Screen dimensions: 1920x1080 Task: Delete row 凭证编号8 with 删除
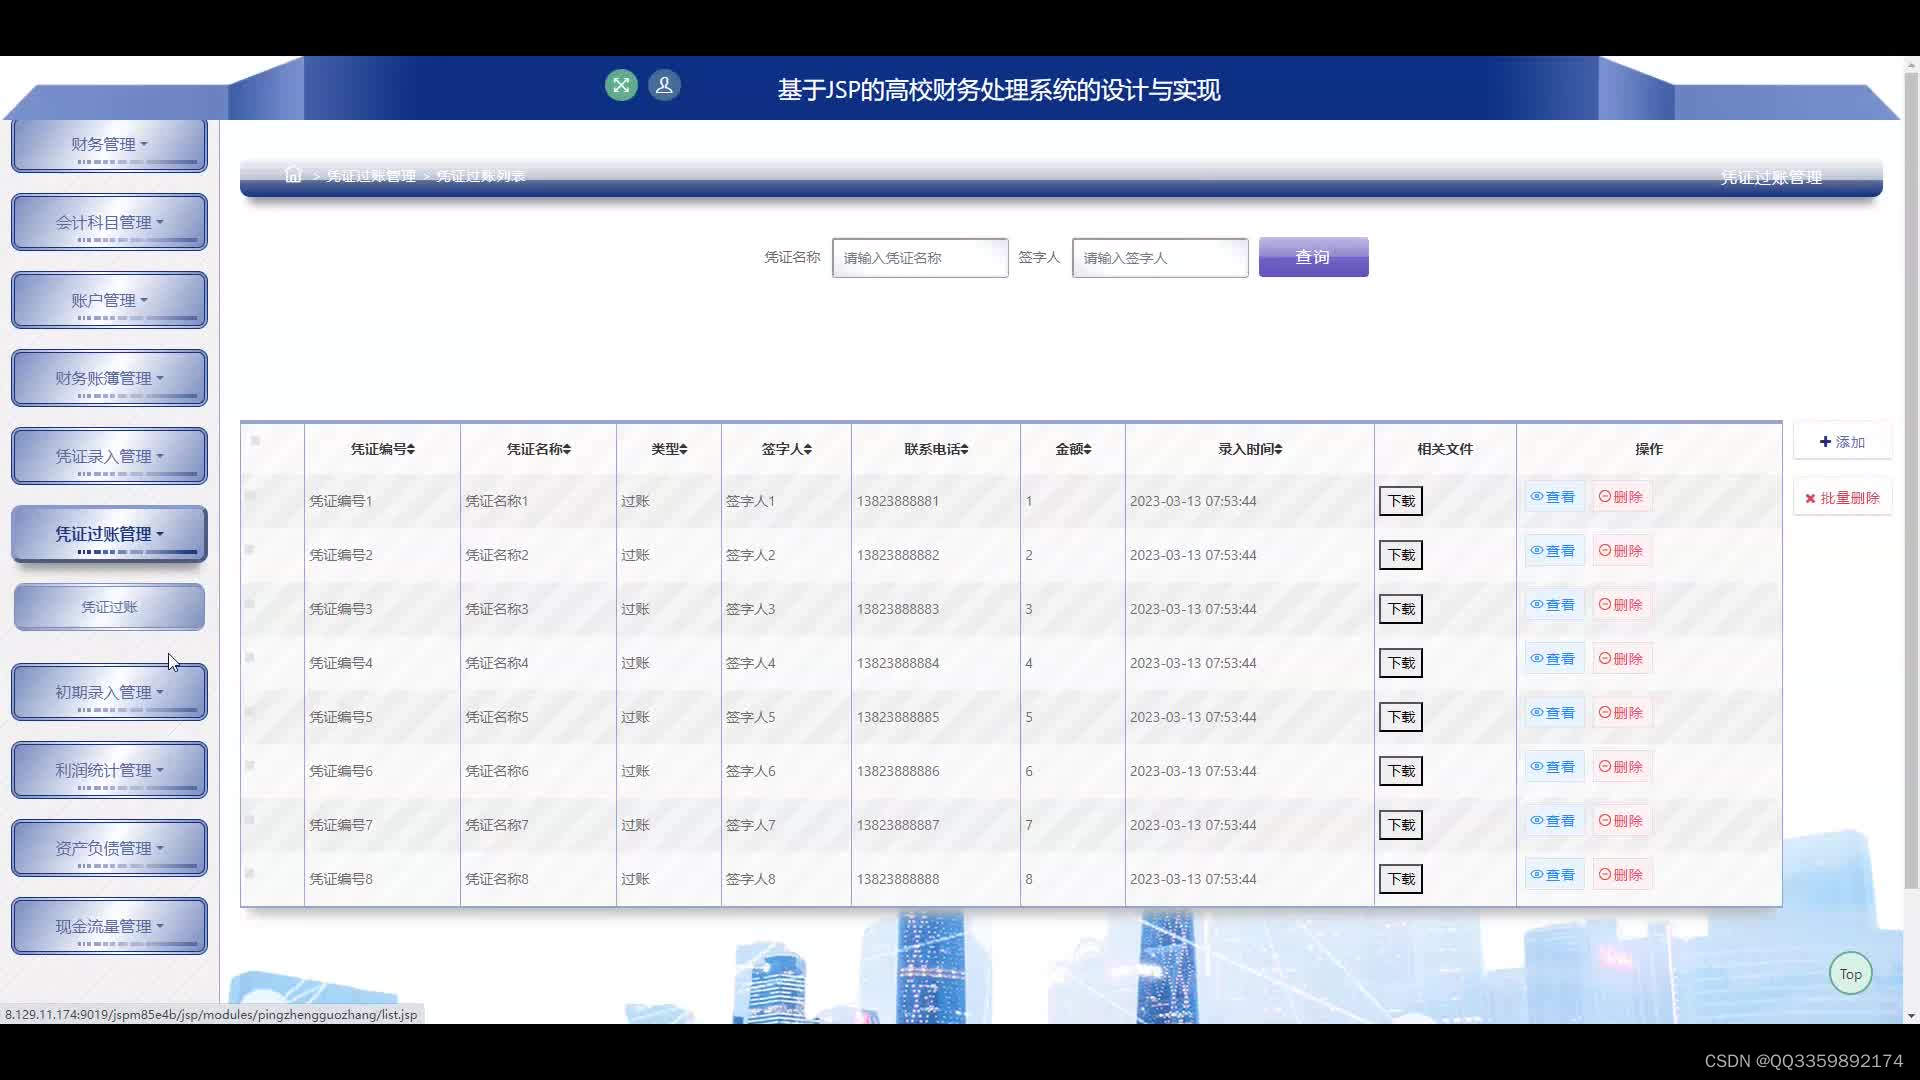point(1621,875)
